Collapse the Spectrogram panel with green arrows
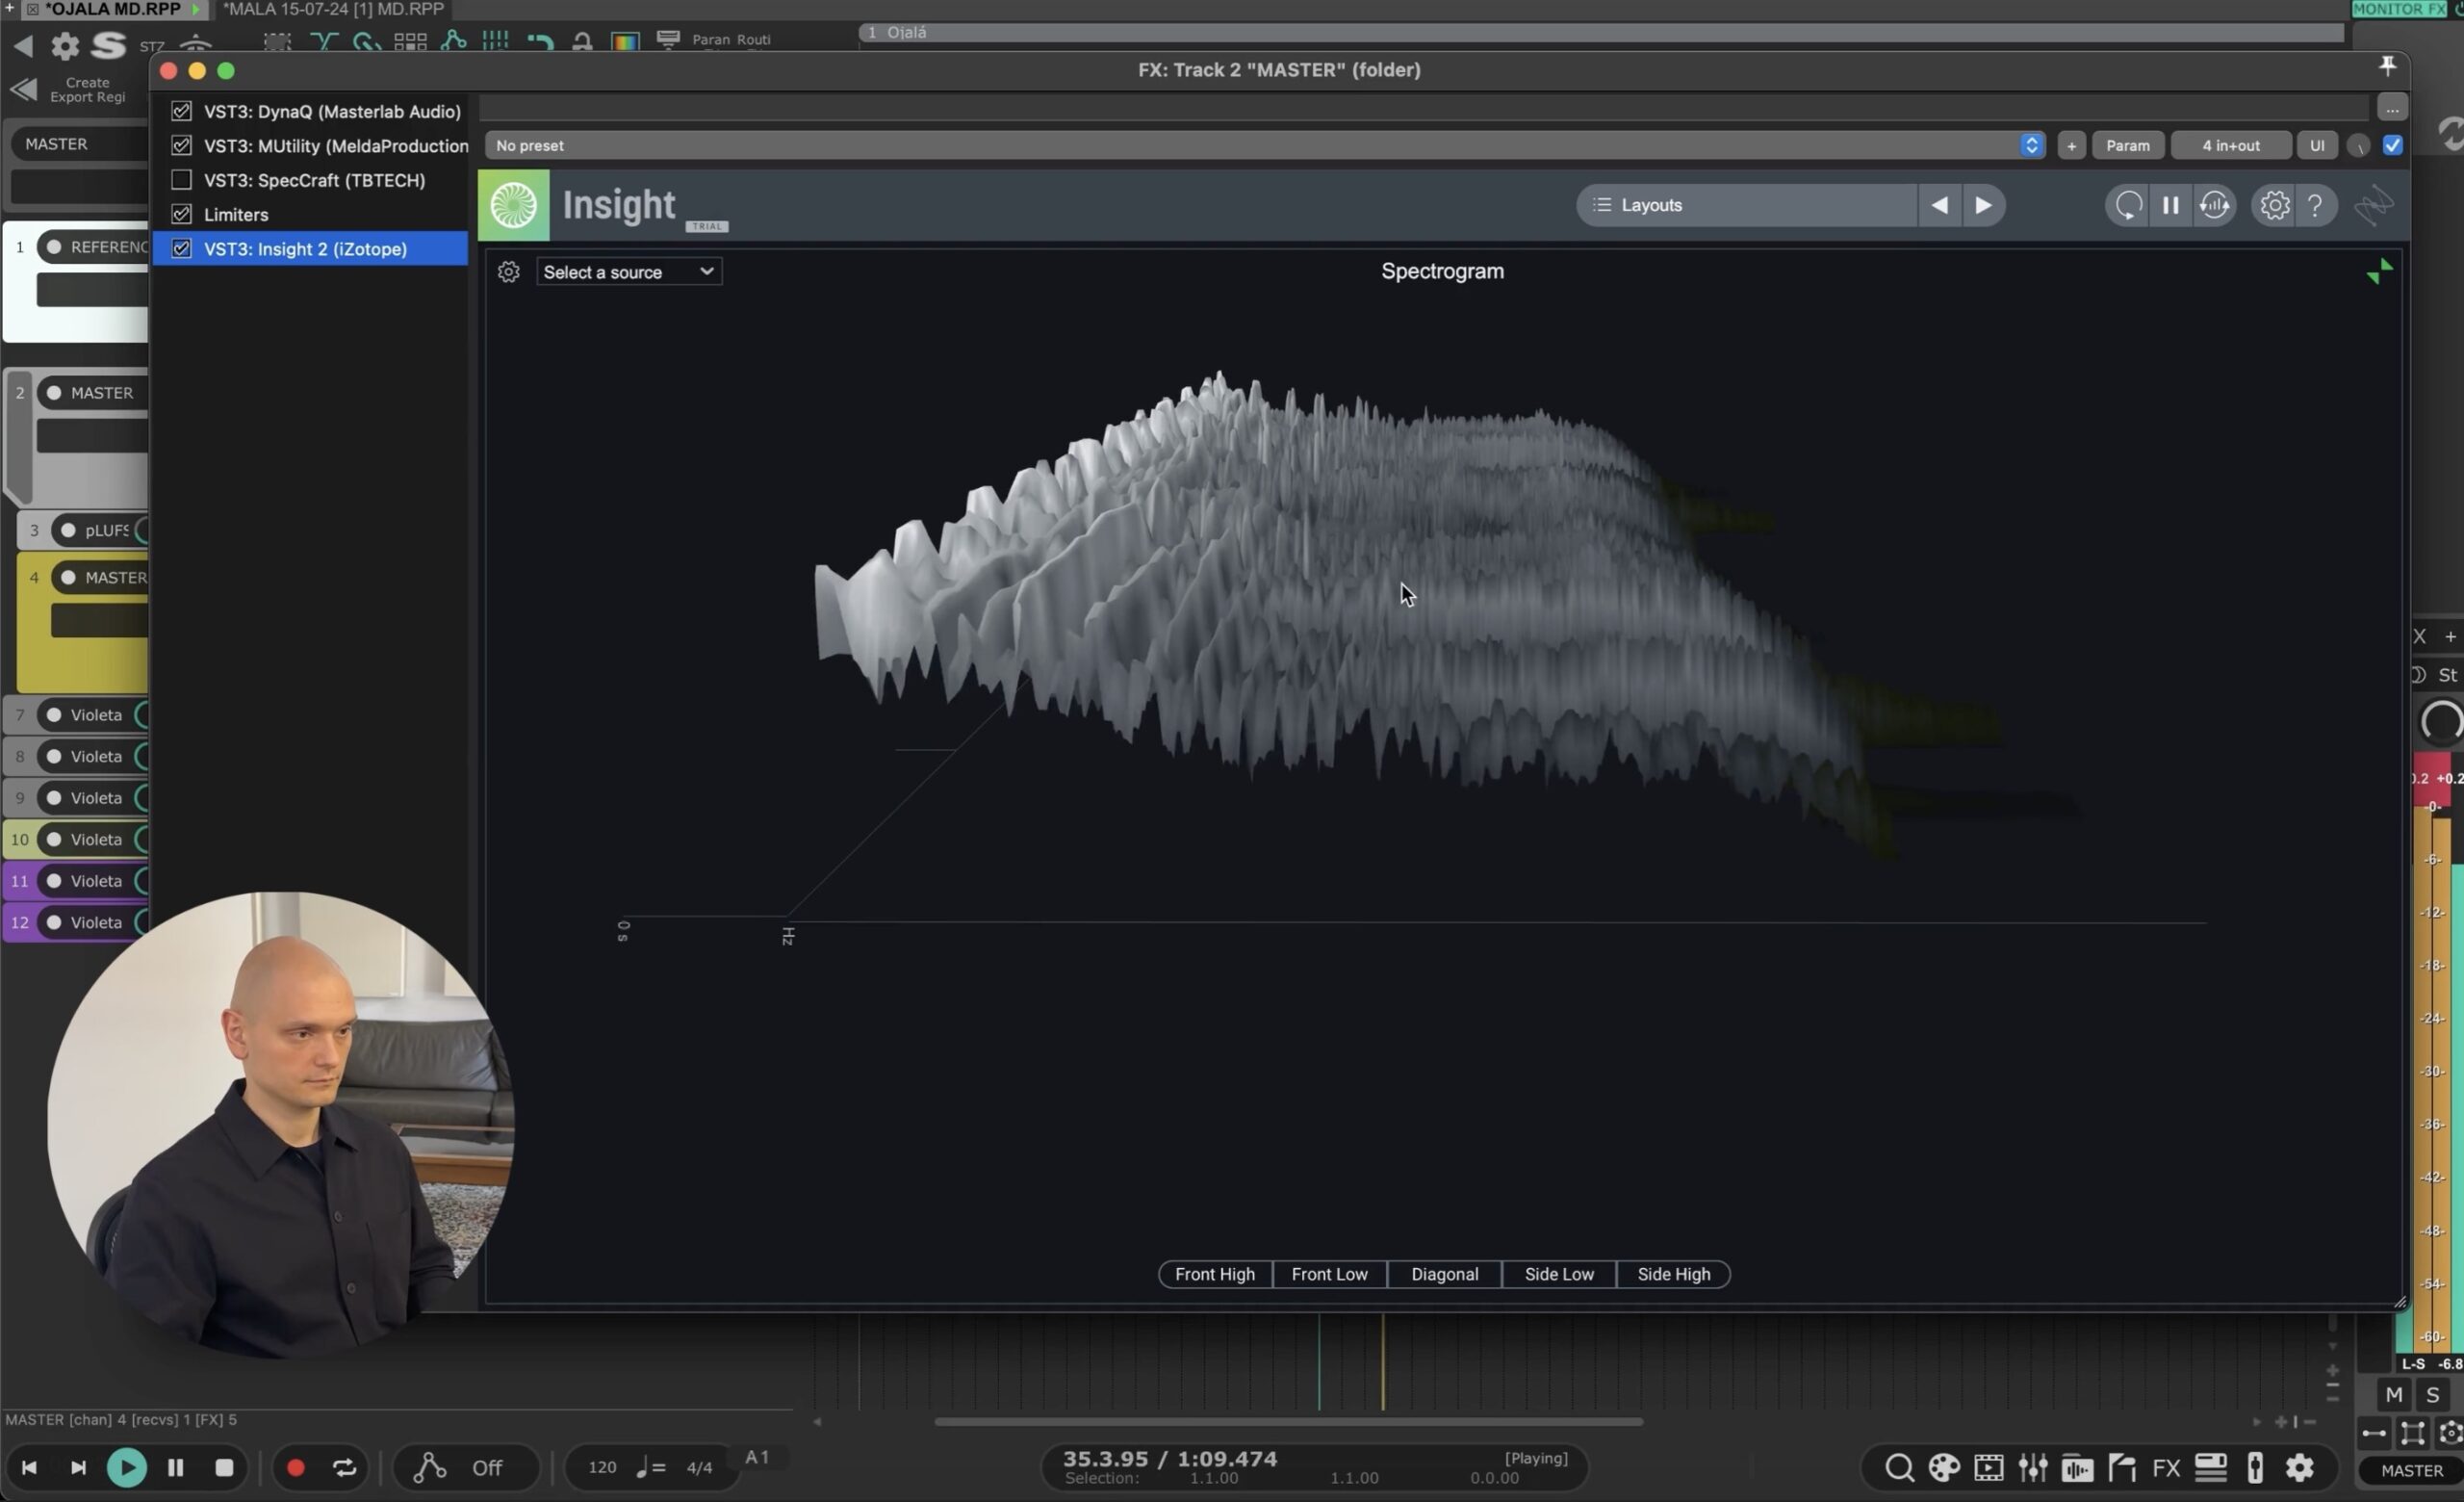 (x=2380, y=271)
